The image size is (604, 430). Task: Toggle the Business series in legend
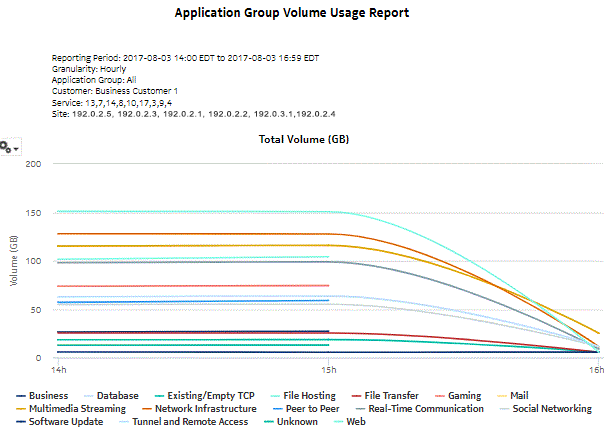click(x=48, y=396)
